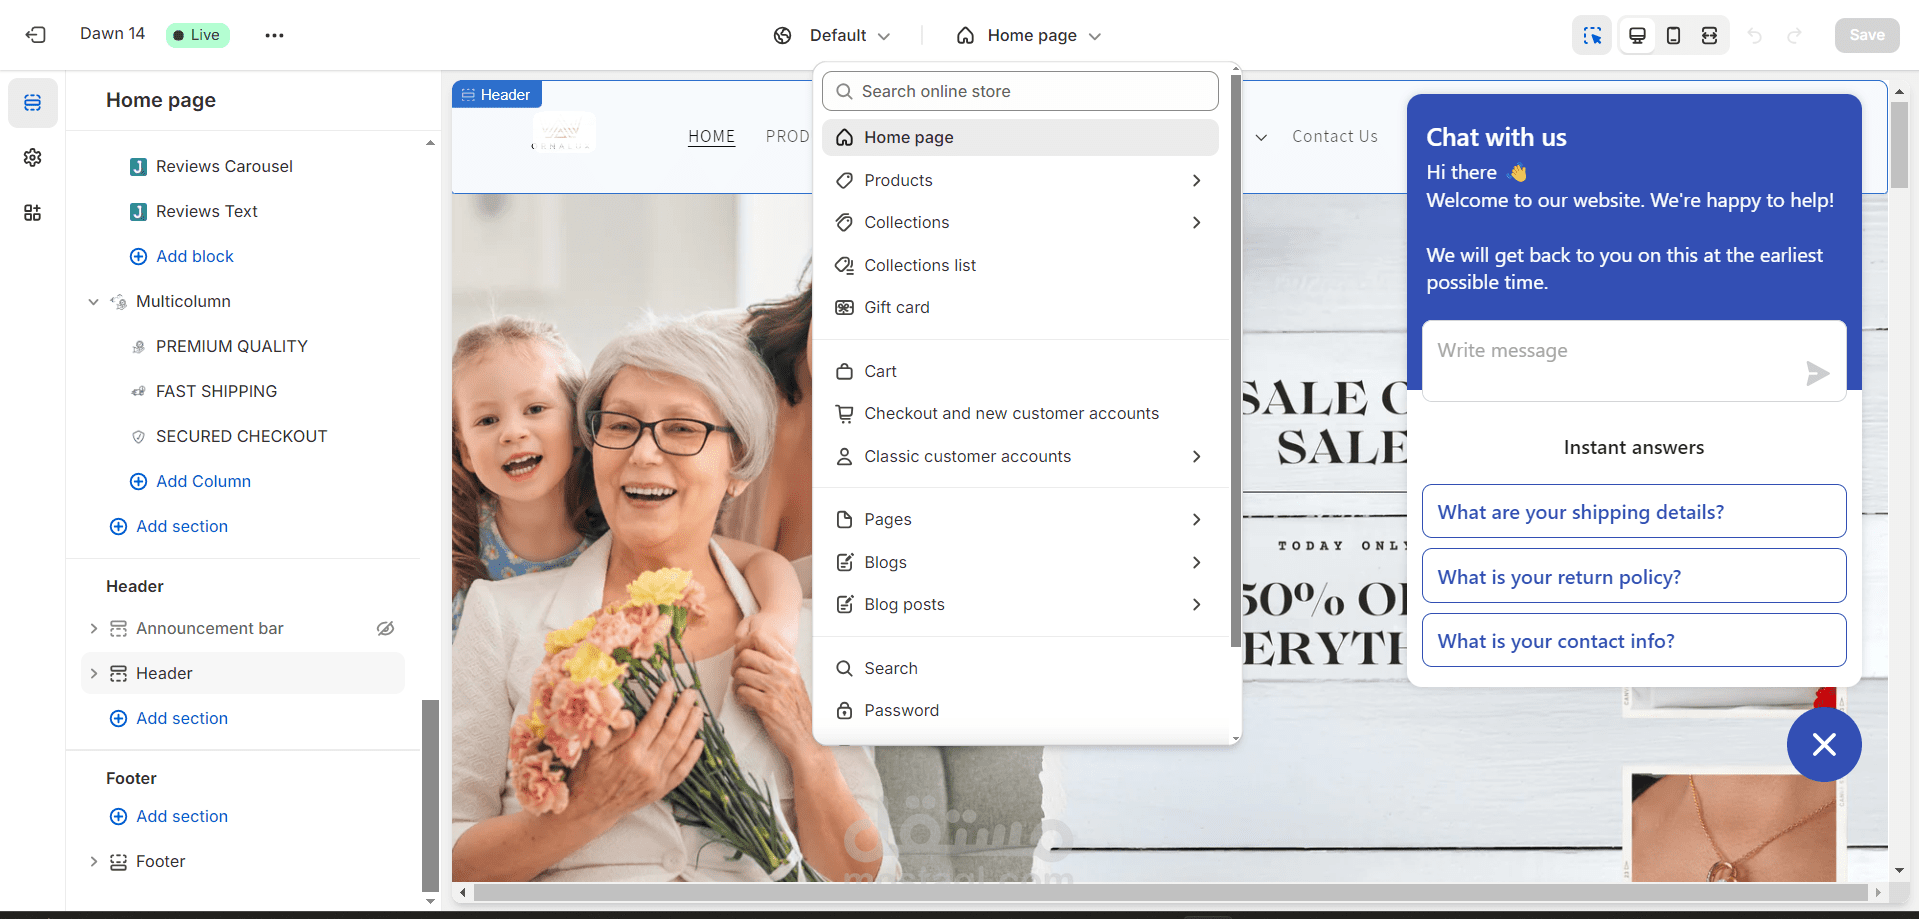Click the HOME link in preview navigation
Viewport: 1919px width, 919px height.
712,137
